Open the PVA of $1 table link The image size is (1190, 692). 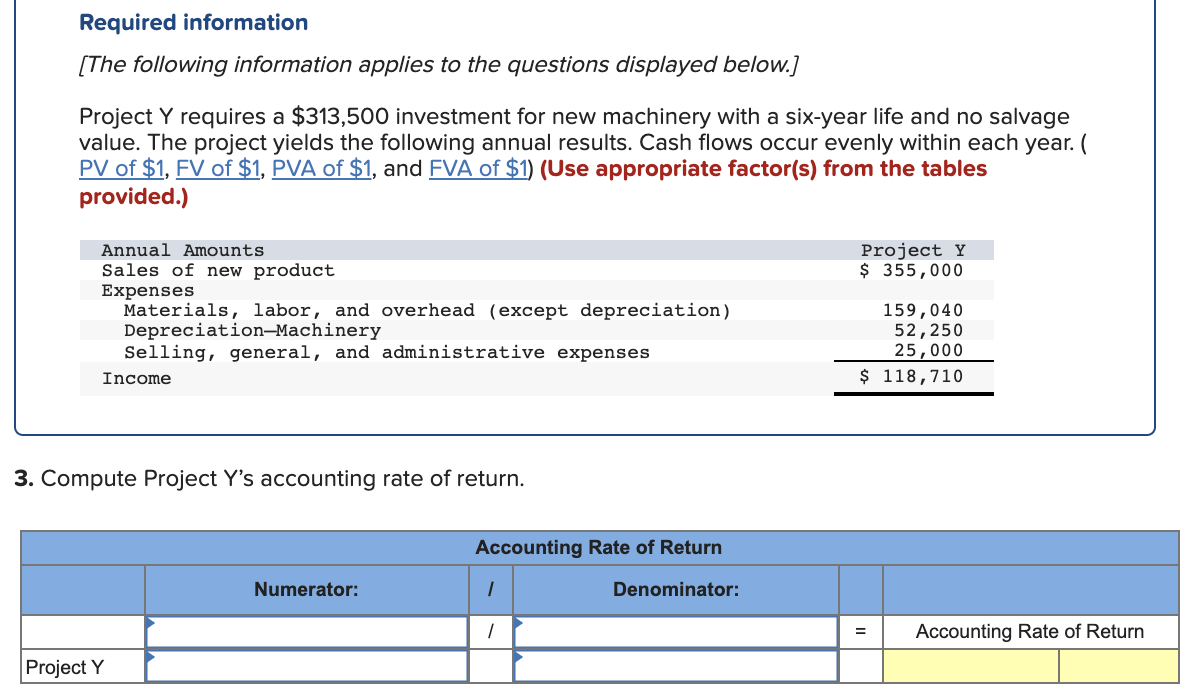click(320, 168)
